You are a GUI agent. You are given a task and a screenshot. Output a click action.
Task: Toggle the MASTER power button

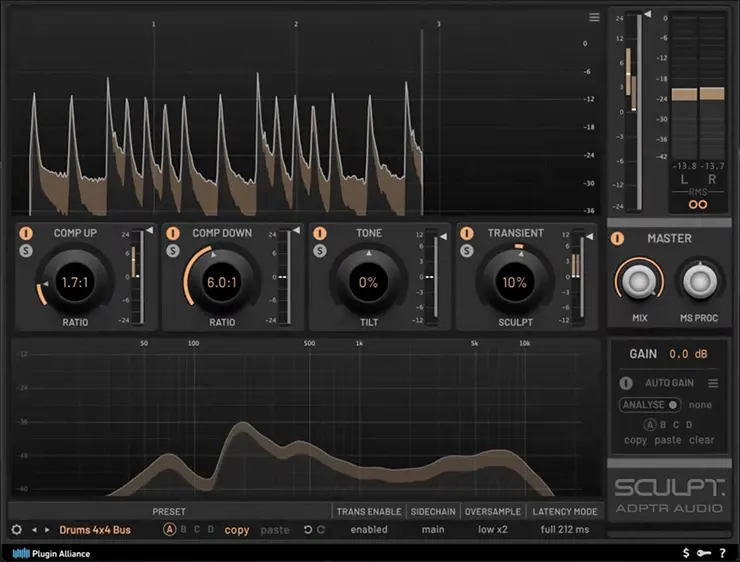(617, 238)
